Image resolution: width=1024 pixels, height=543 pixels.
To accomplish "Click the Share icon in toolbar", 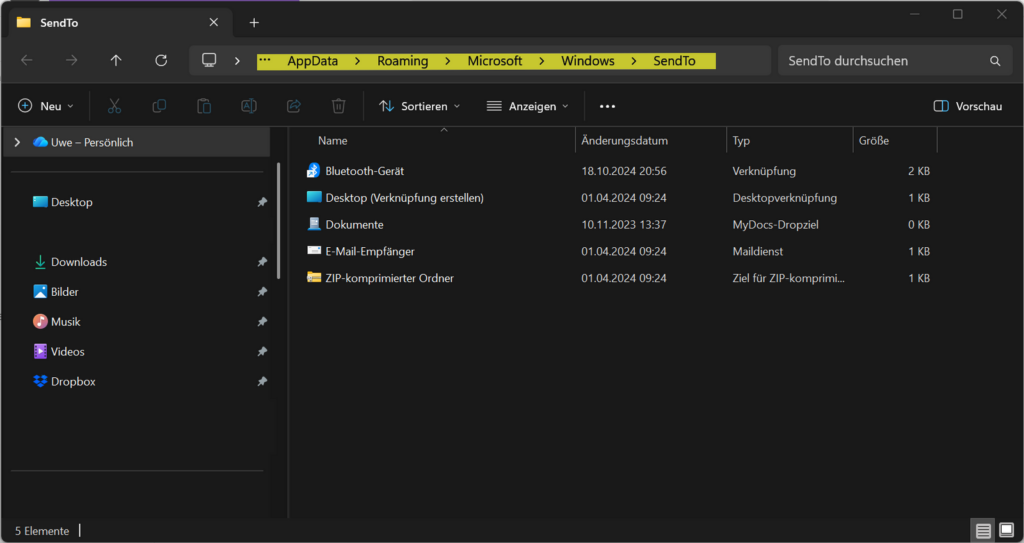I will [294, 106].
